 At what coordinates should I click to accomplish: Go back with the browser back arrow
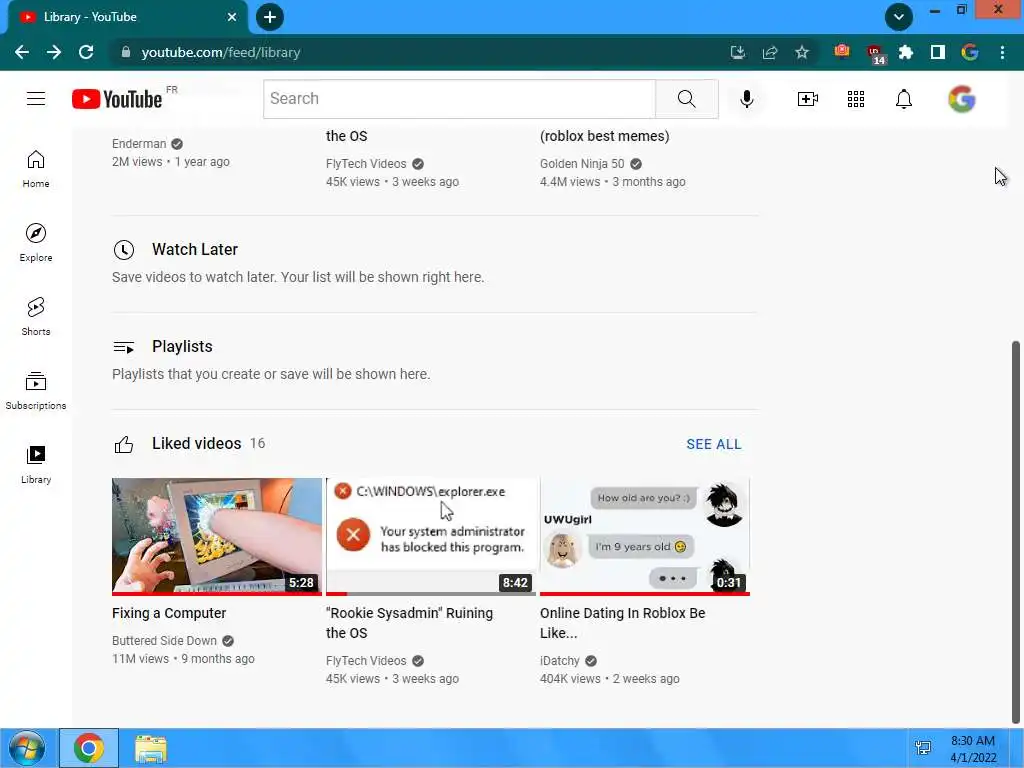click(22, 52)
